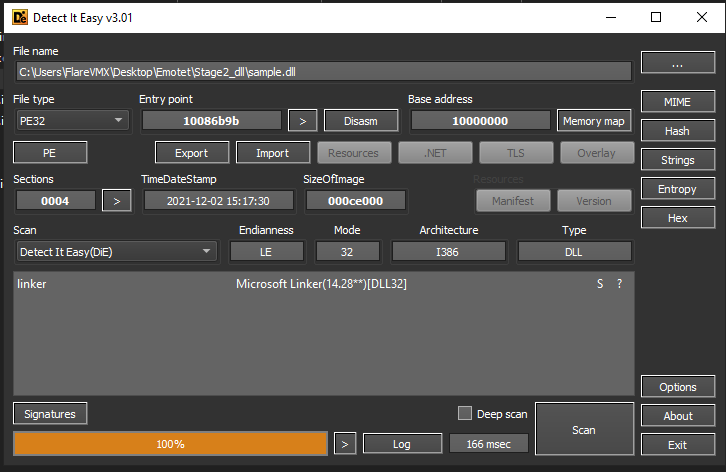
Task: Select the Microsoft Linker(14.28**)[DLL32] result
Action: tap(321, 284)
